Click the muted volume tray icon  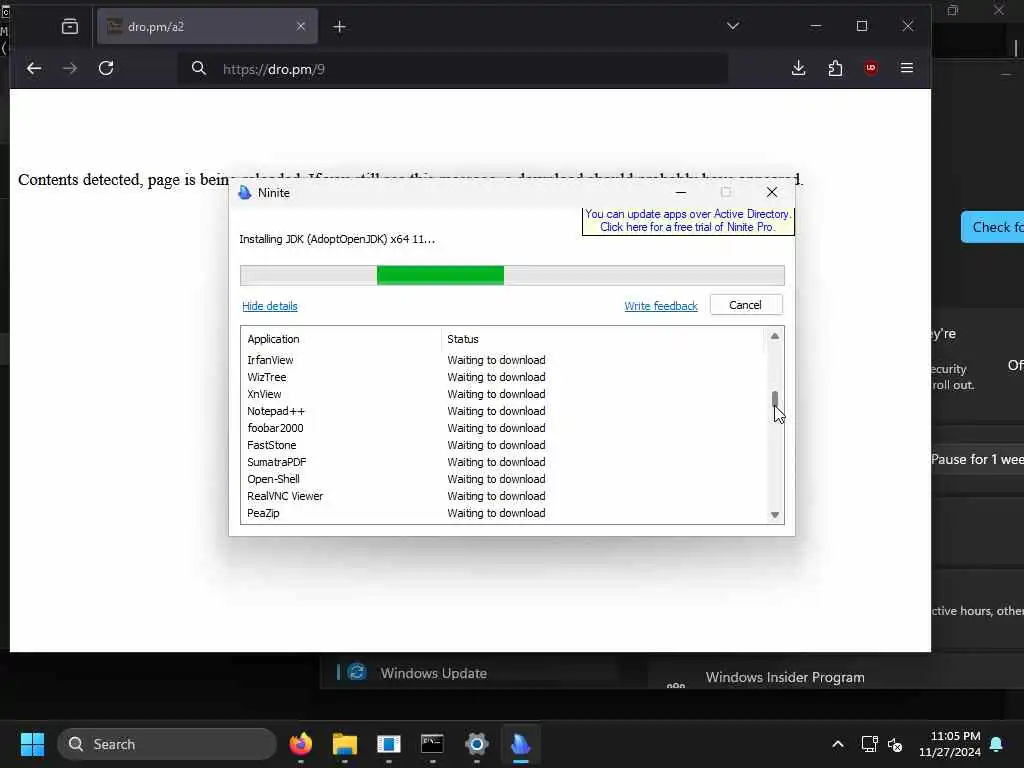click(895, 744)
